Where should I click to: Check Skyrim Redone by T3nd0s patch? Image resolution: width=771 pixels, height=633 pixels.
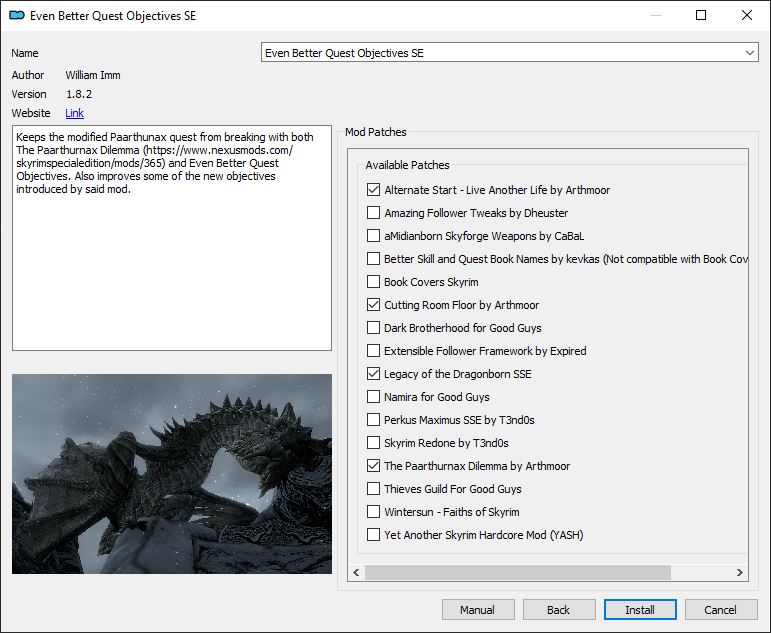coord(373,443)
